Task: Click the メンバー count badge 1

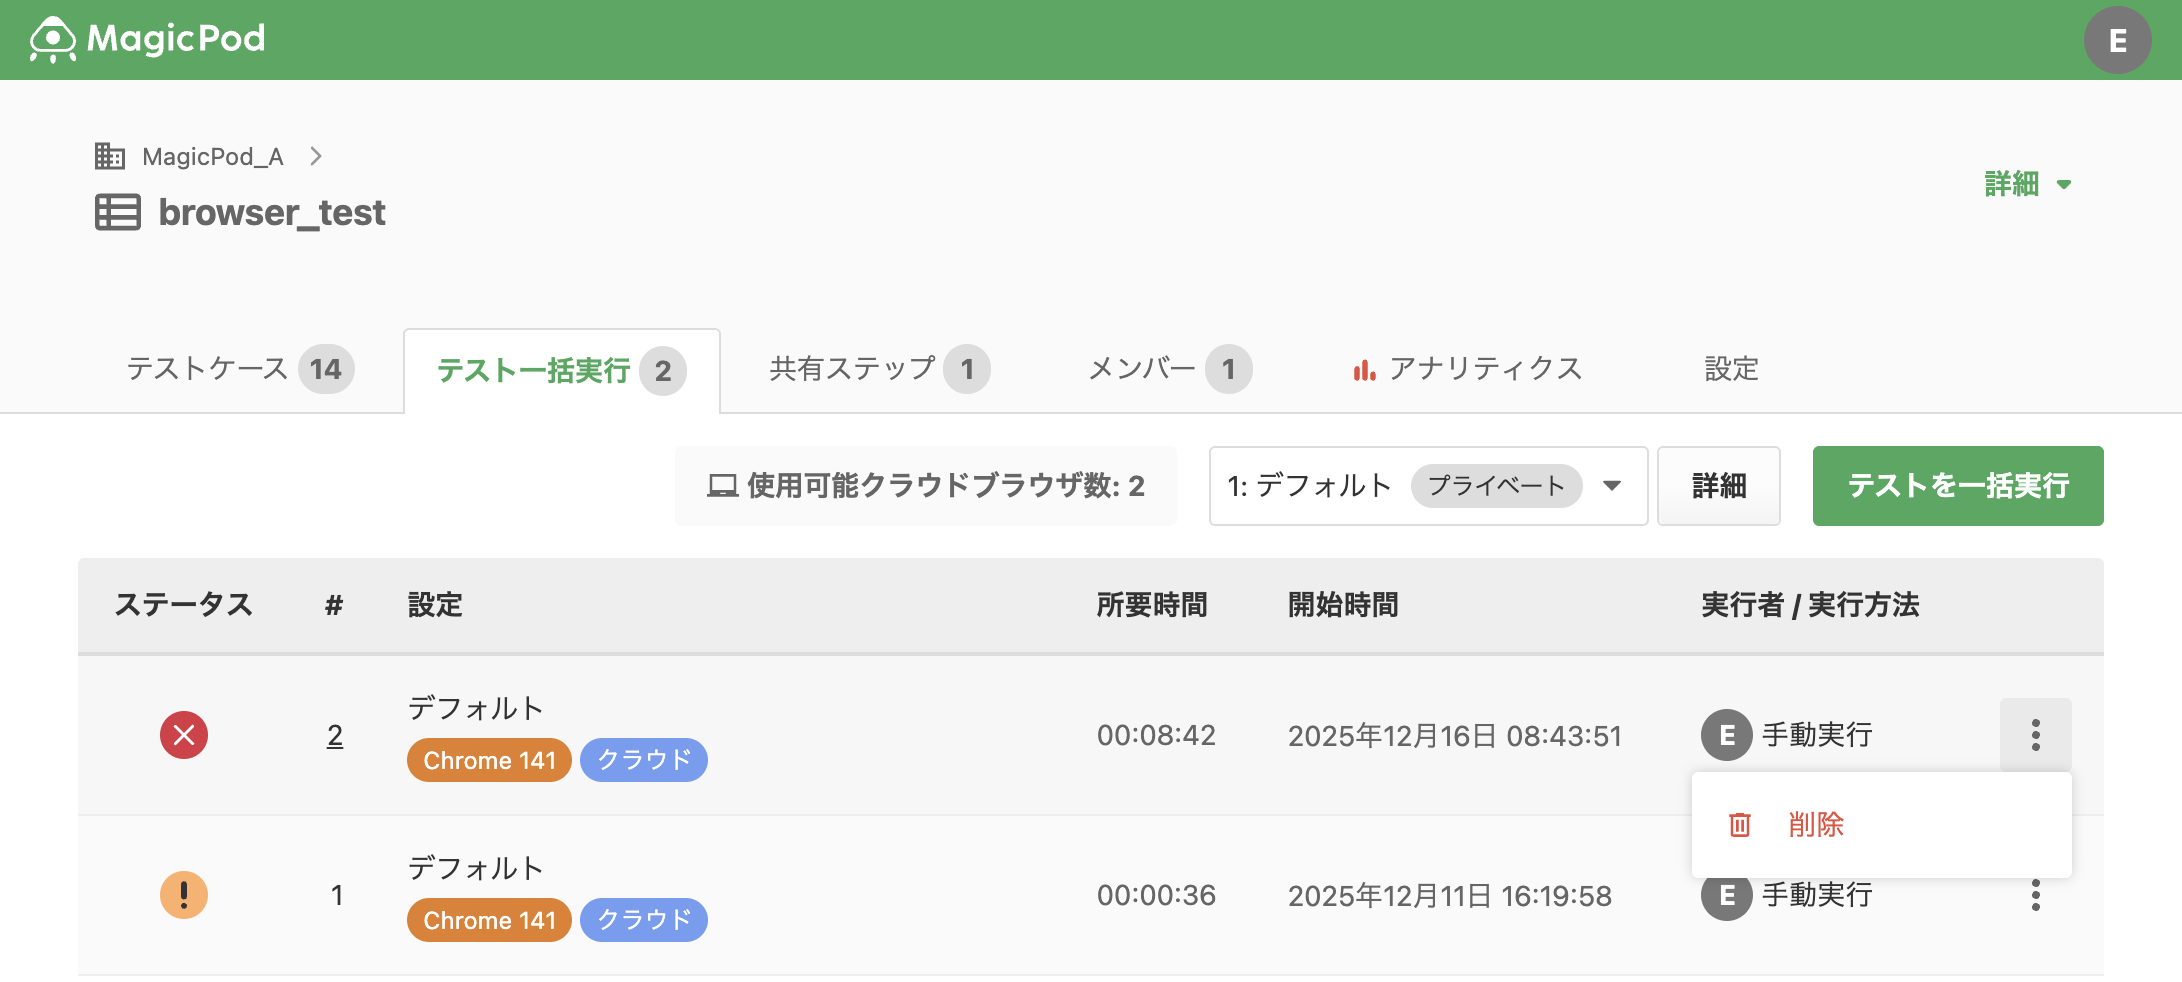Action: 1229,369
